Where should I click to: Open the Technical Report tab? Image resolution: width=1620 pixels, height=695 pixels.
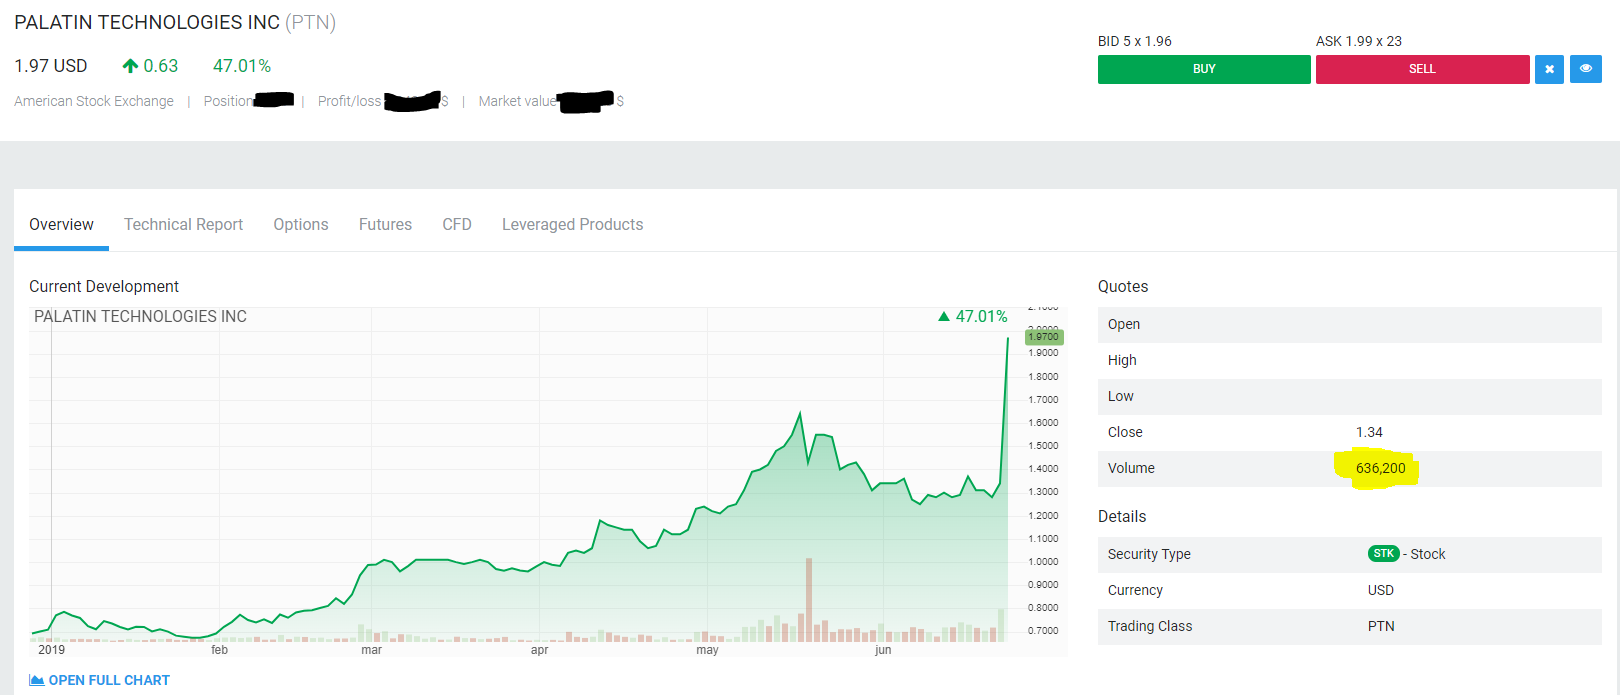[183, 225]
